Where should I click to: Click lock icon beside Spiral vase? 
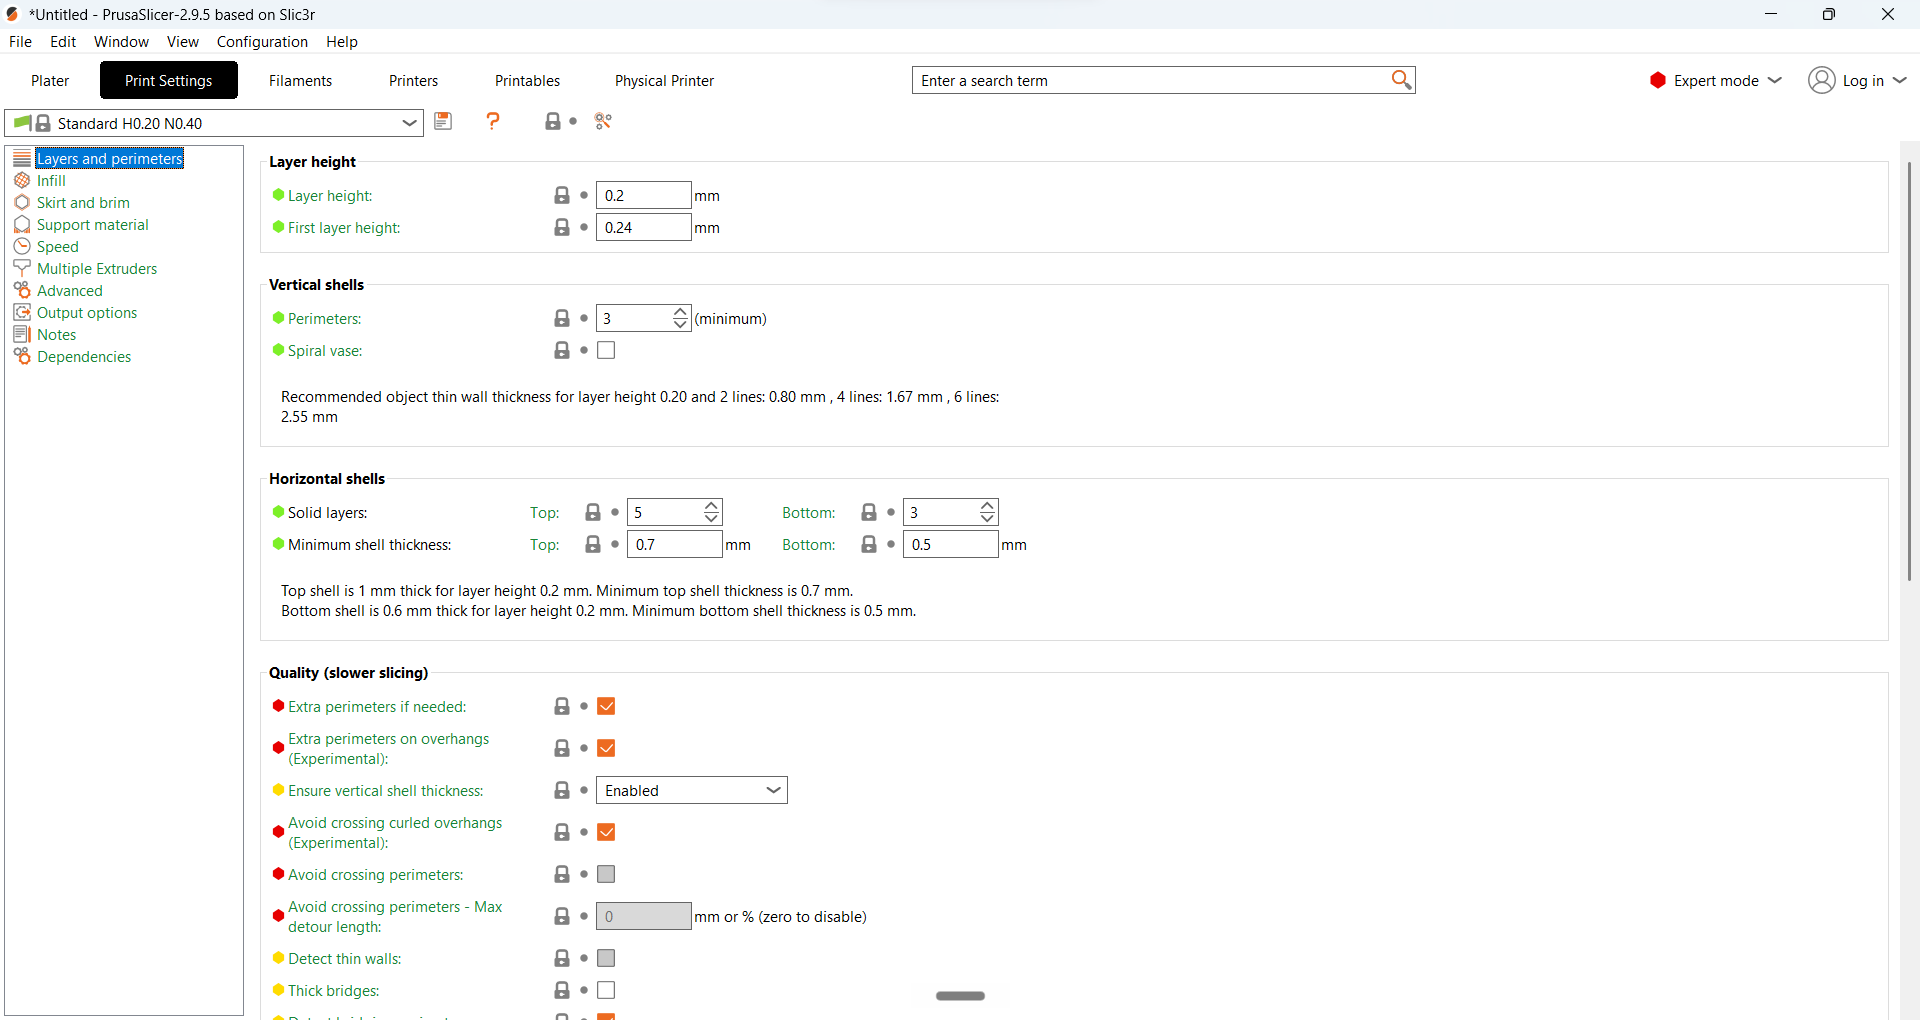pos(562,350)
